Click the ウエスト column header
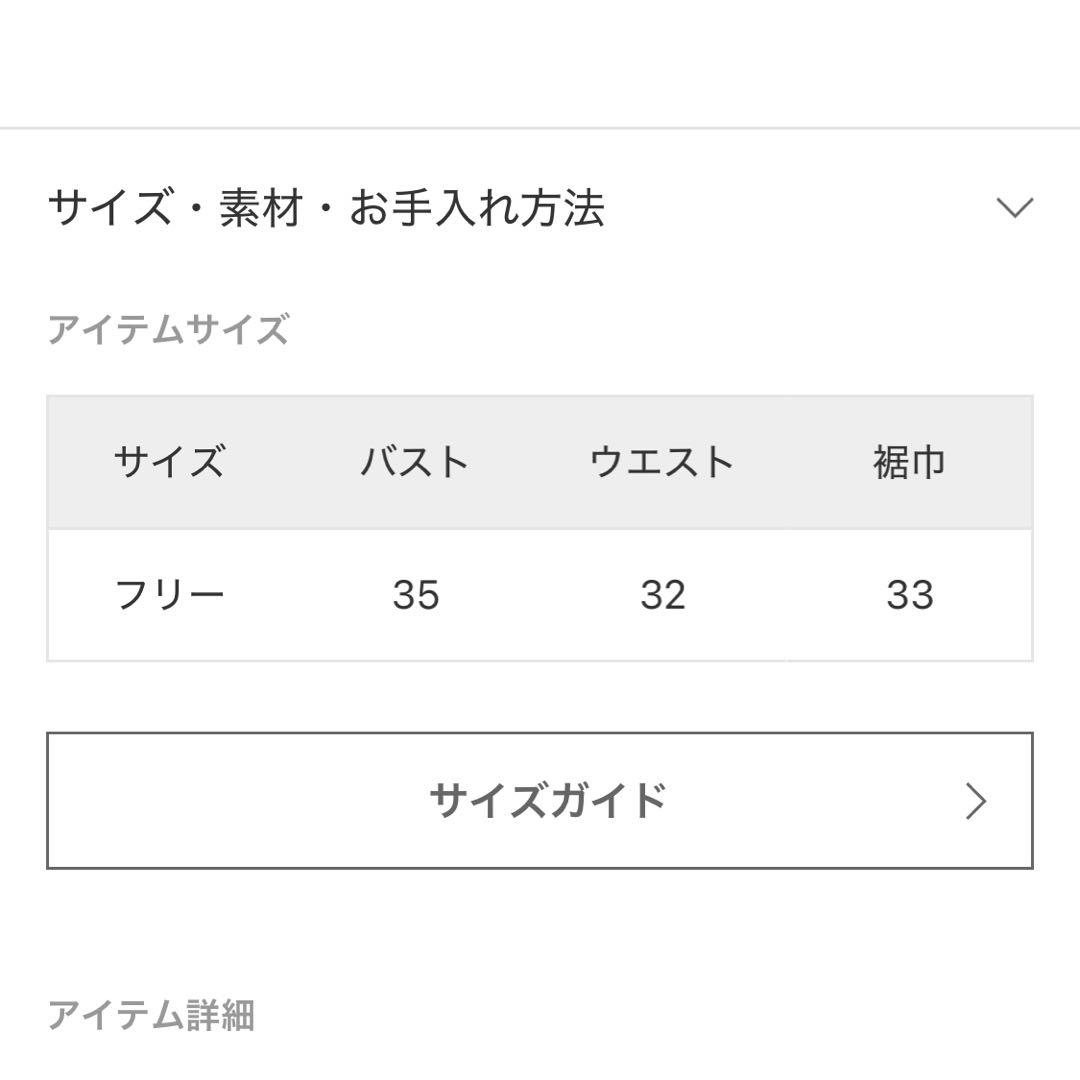 click(x=662, y=462)
